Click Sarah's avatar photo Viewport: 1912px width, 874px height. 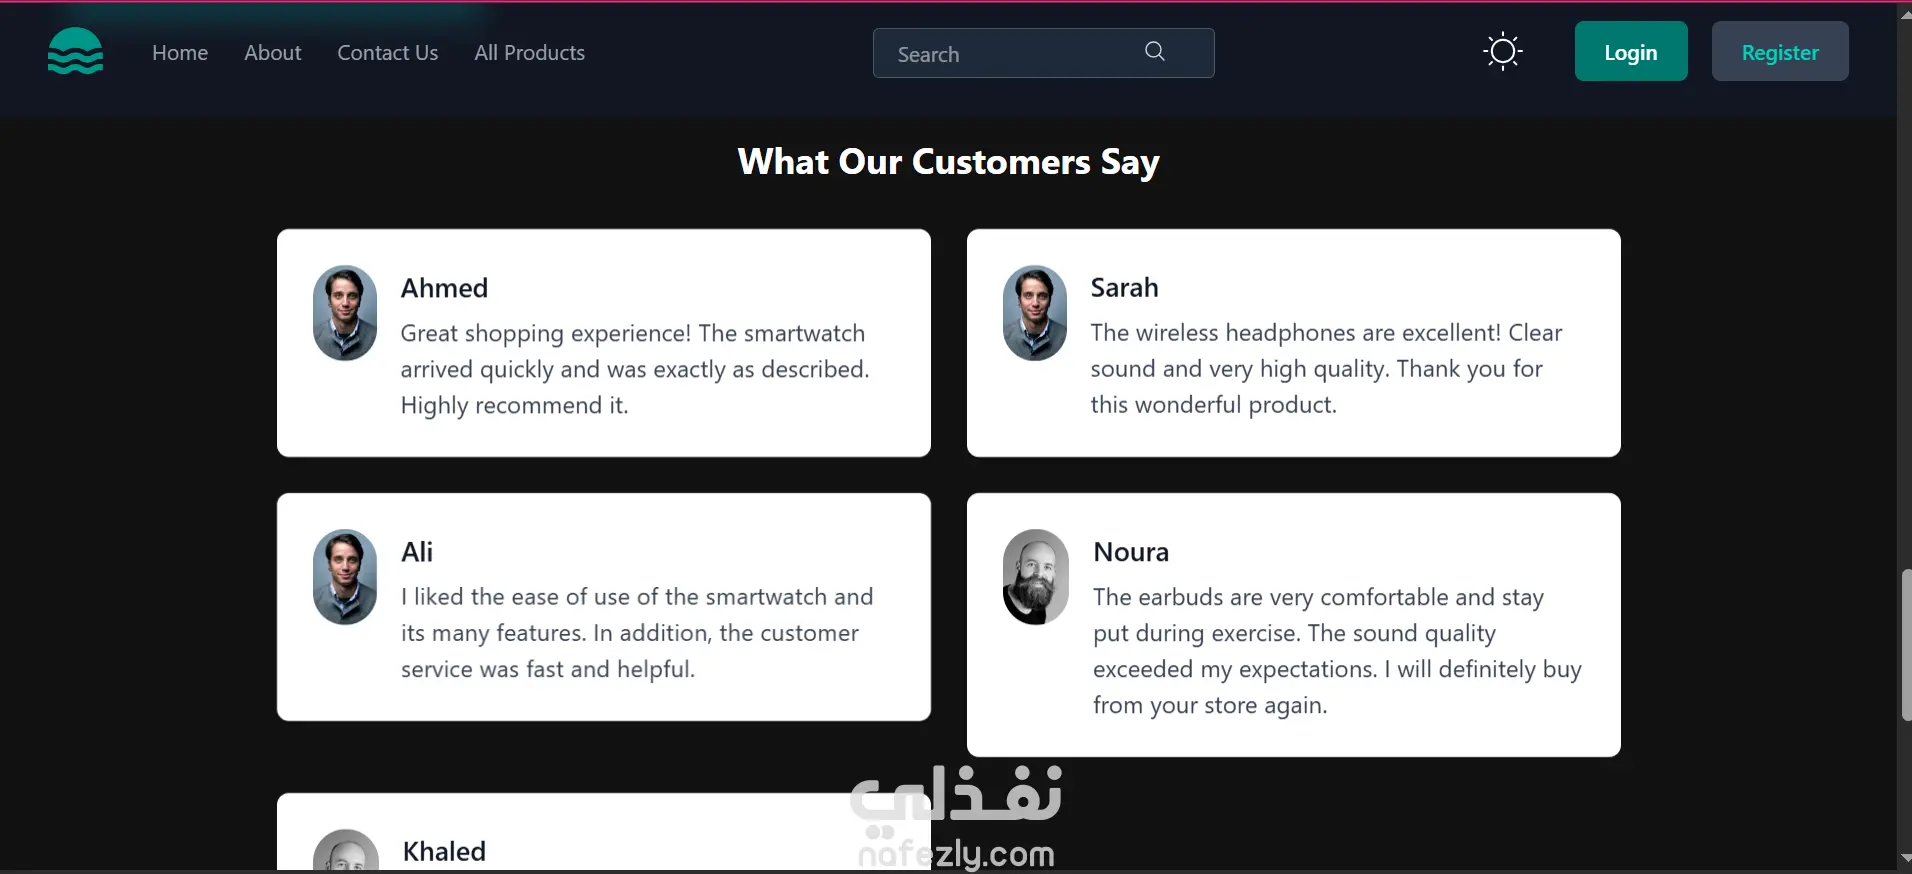click(x=1035, y=313)
